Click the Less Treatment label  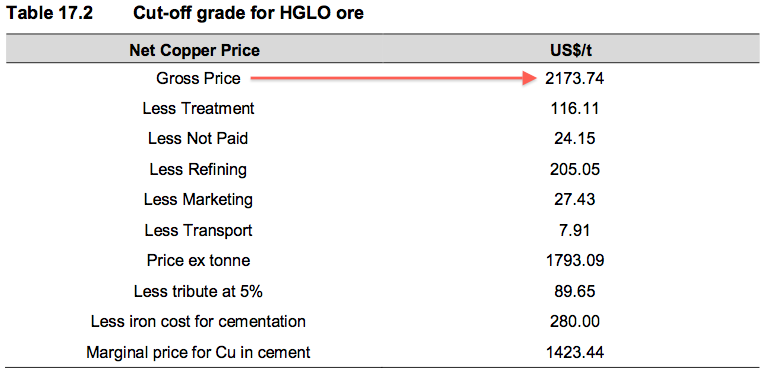(x=199, y=108)
